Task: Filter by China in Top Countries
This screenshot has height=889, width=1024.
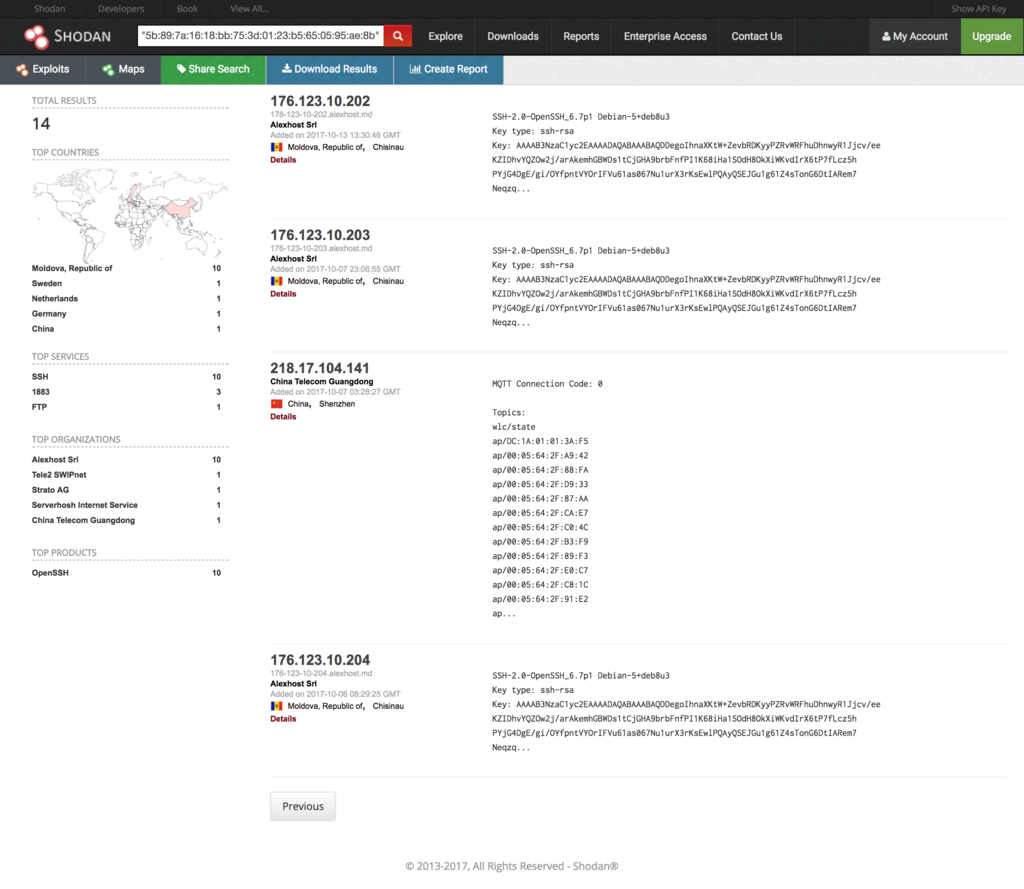Action: click(x=43, y=329)
